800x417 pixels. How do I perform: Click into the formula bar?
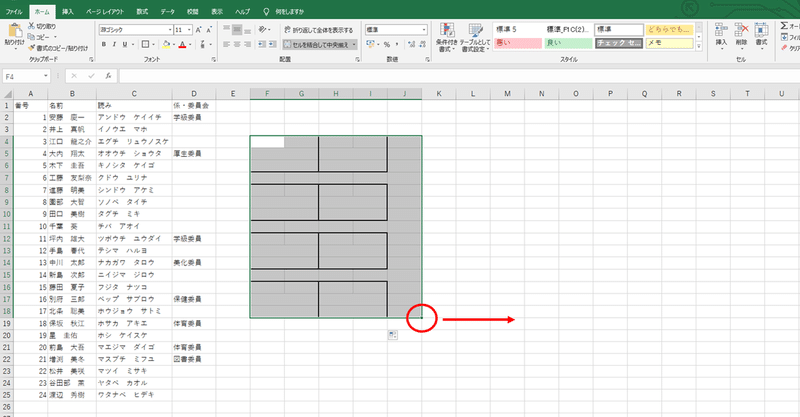pyautogui.click(x=459, y=76)
